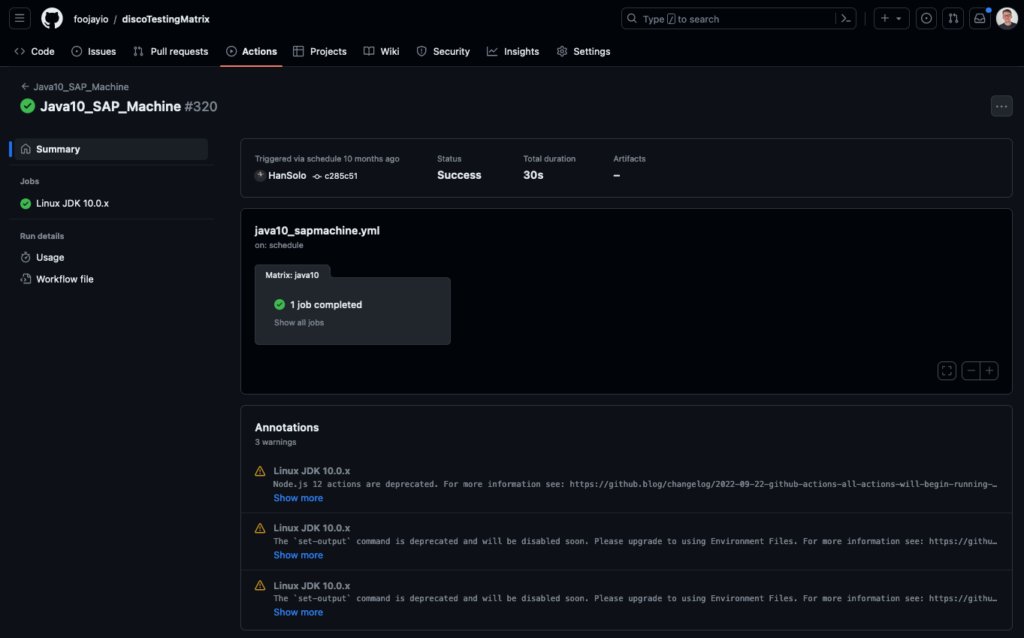Open the discoTestingMatrix repository link
Image resolution: width=1024 pixels, height=638 pixels.
coord(166,19)
